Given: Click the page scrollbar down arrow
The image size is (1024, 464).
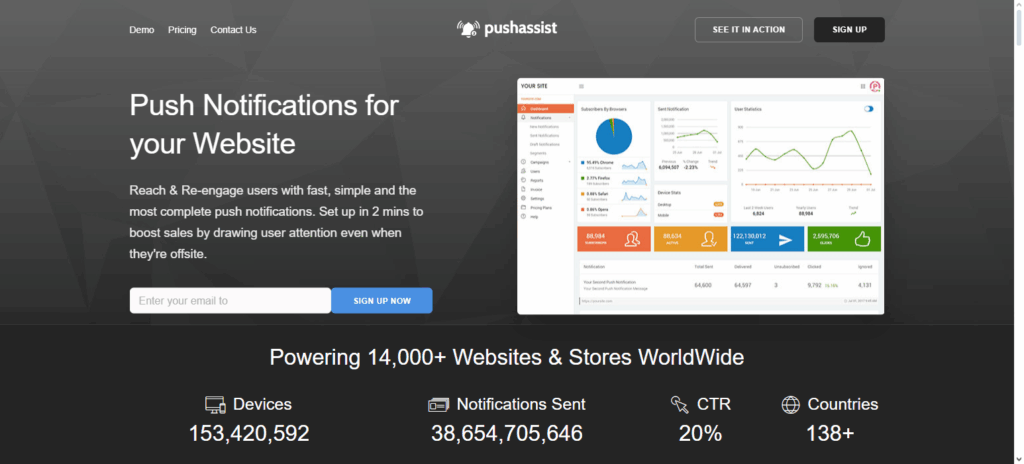Looking at the screenshot, I should (x=1018, y=458).
